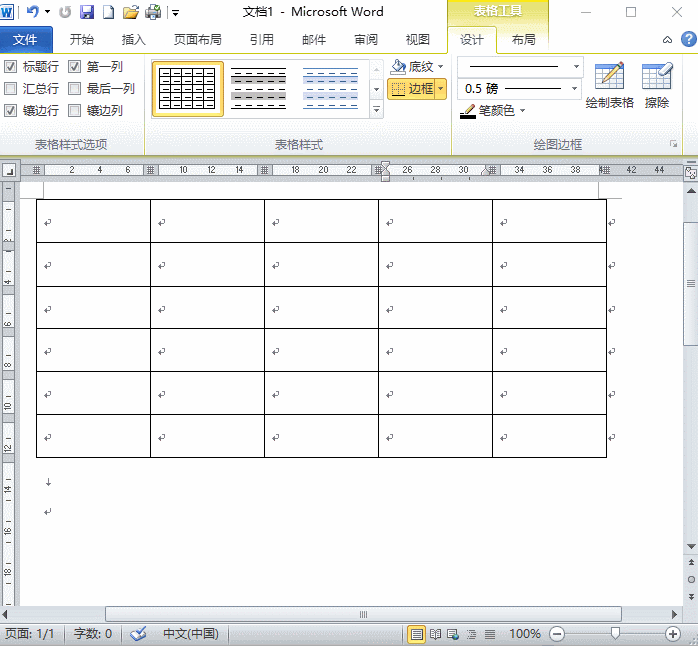Click zoom out minus button
This screenshot has width=698, height=646.
click(556, 634)
